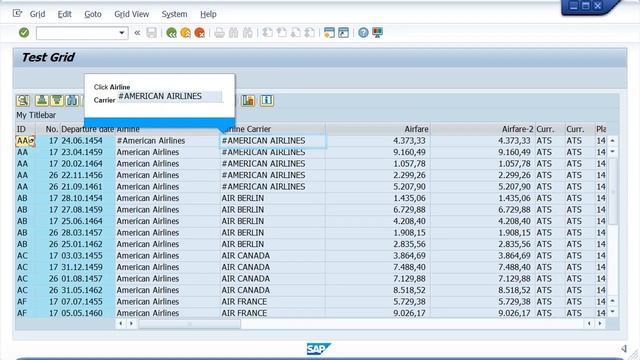Click the Last Page icon
640x360 pixels.
point(310,33)
